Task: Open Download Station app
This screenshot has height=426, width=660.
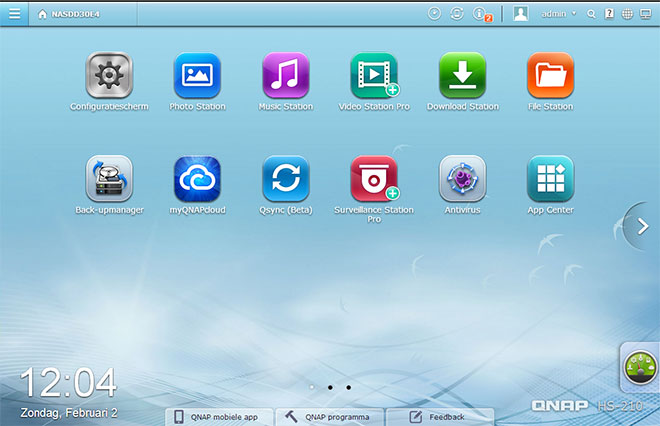Action: pos(463,75)
